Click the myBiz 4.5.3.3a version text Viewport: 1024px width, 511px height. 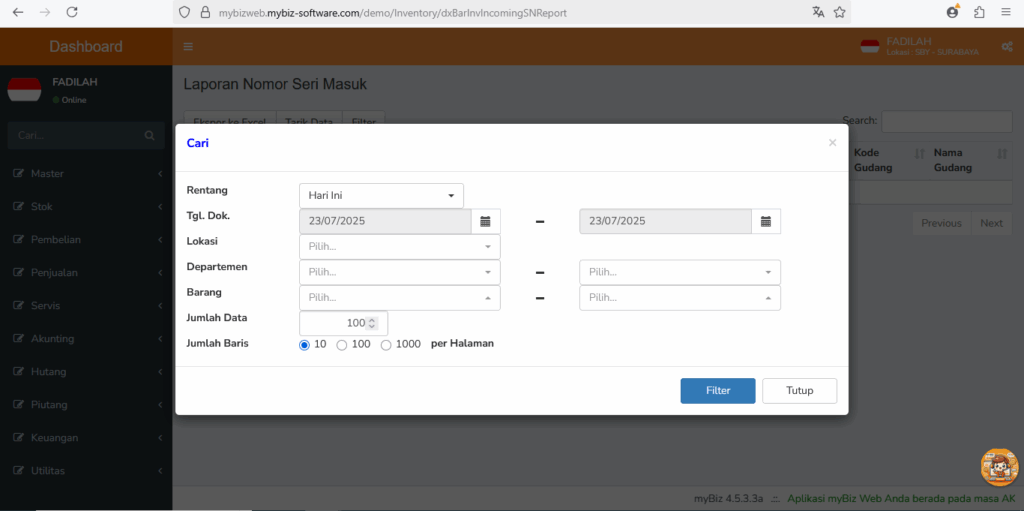(x=728, y=498)
